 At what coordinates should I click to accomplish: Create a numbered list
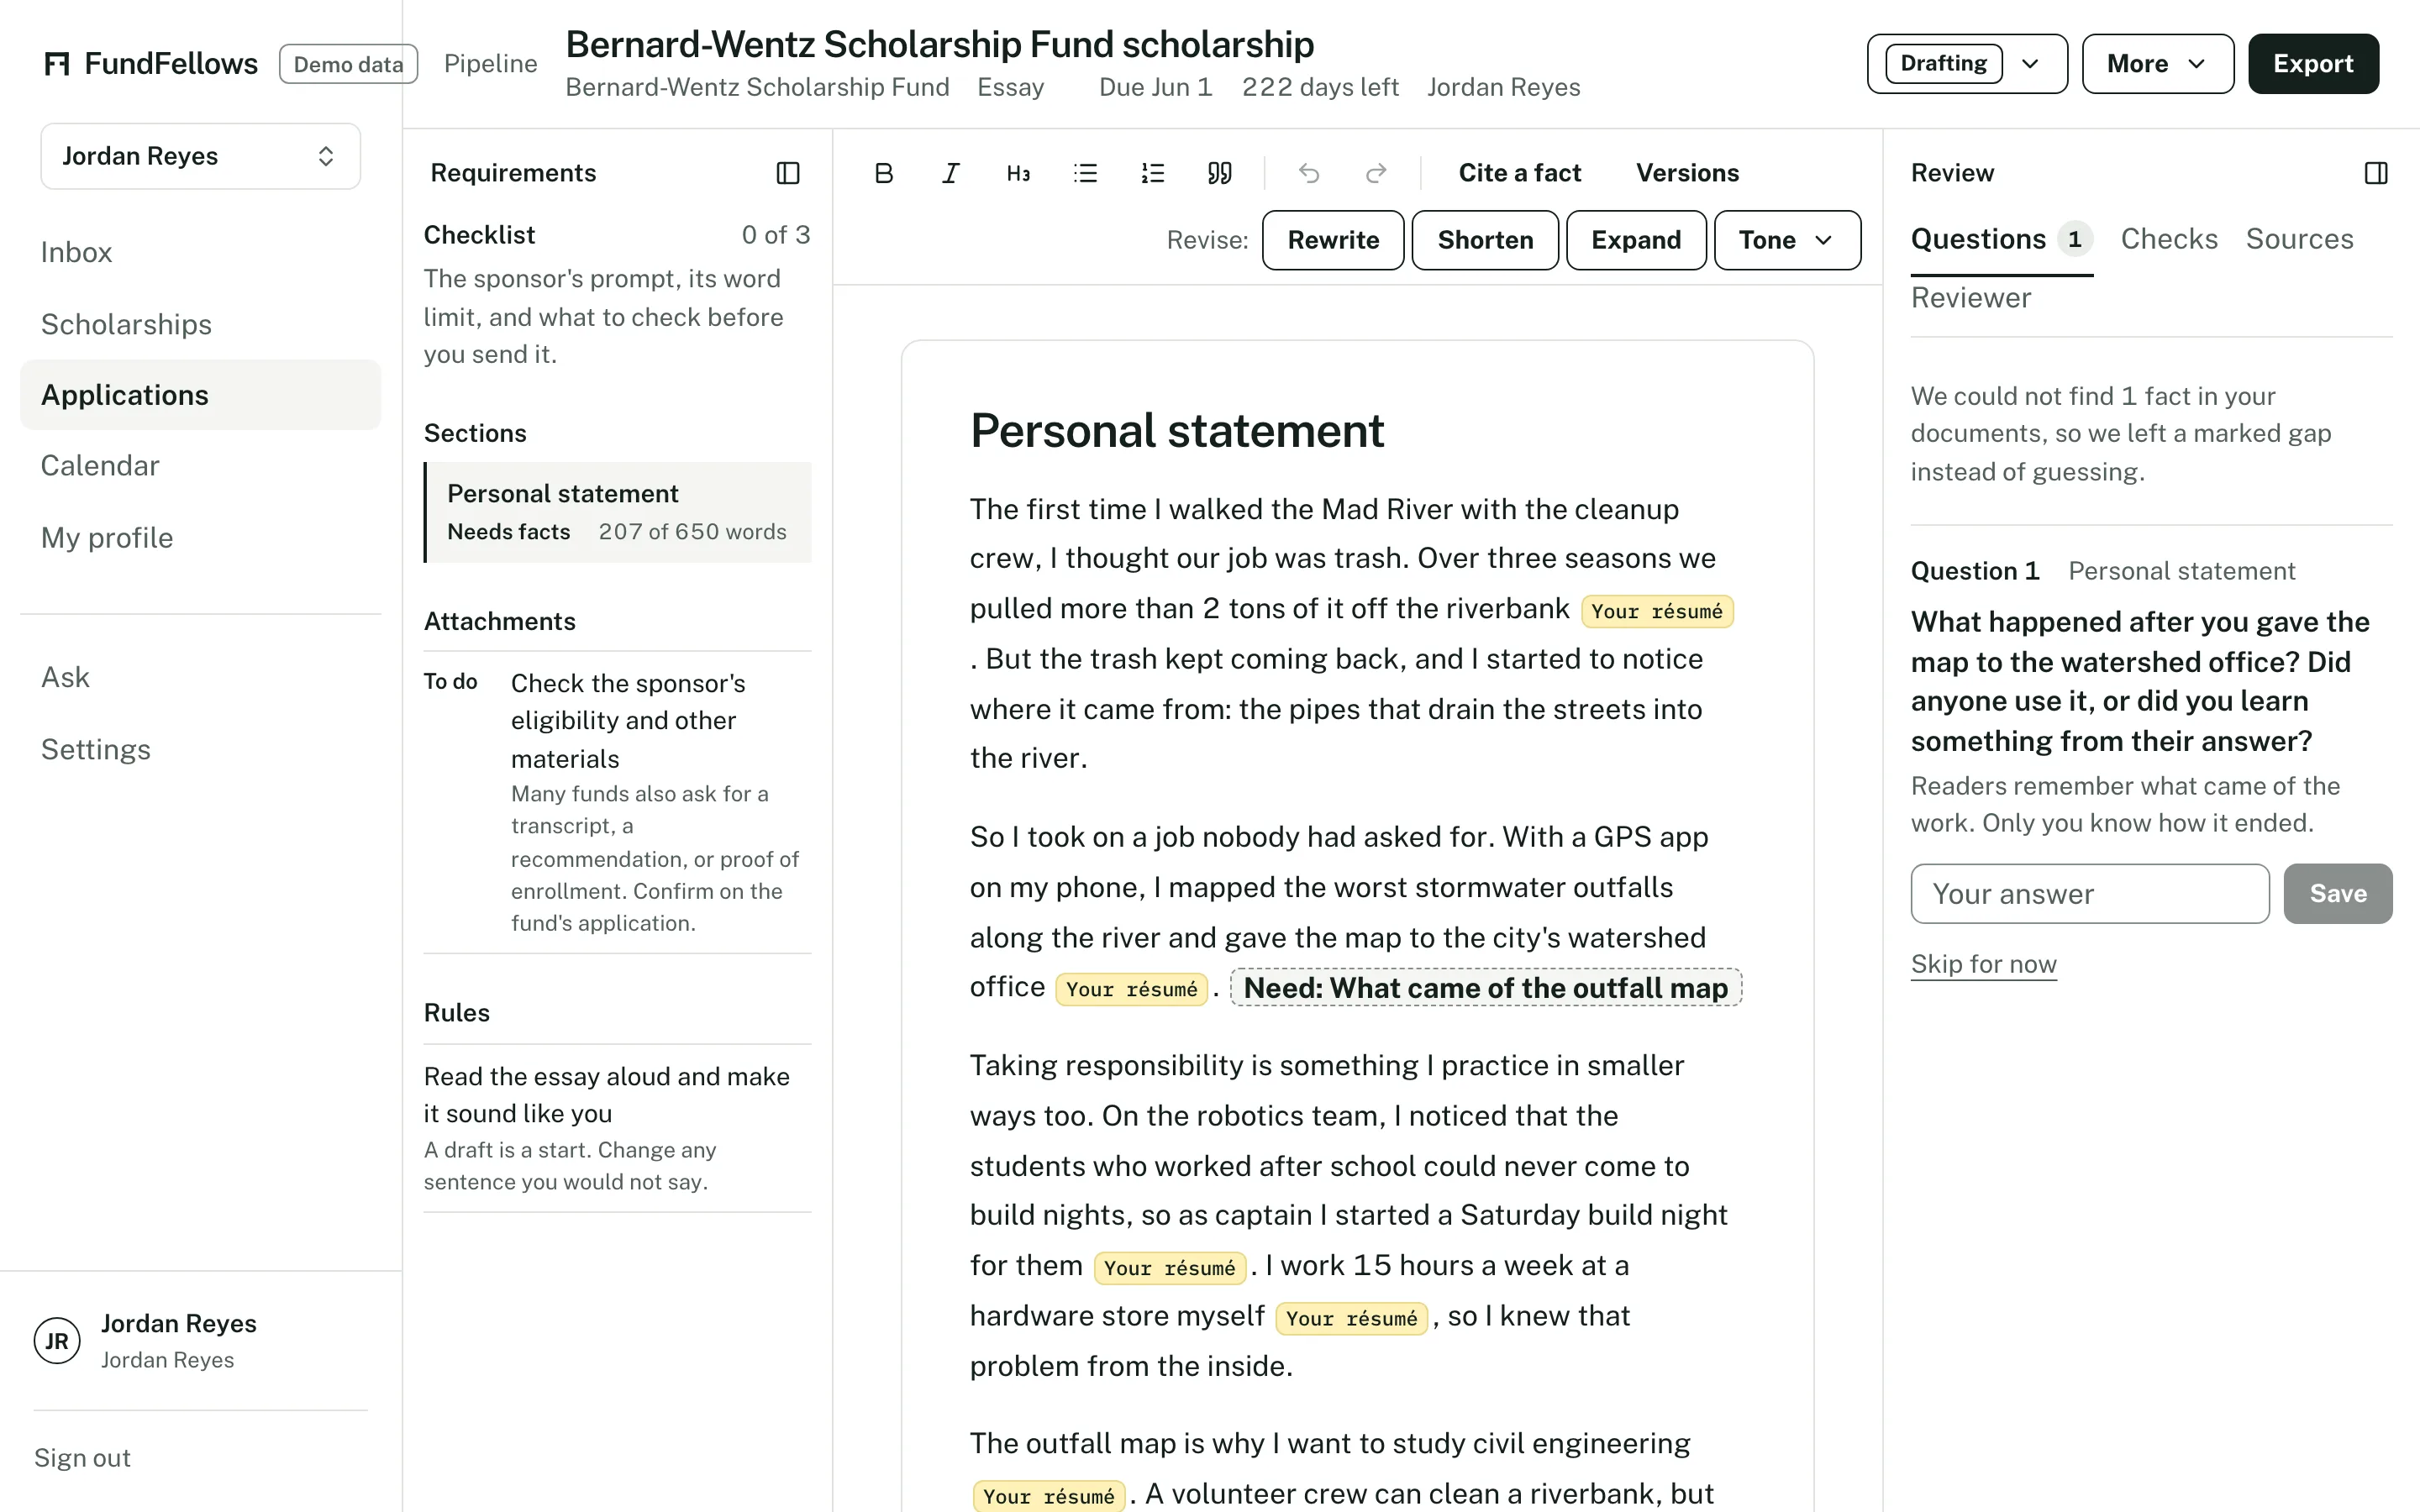pos(1152,173)
